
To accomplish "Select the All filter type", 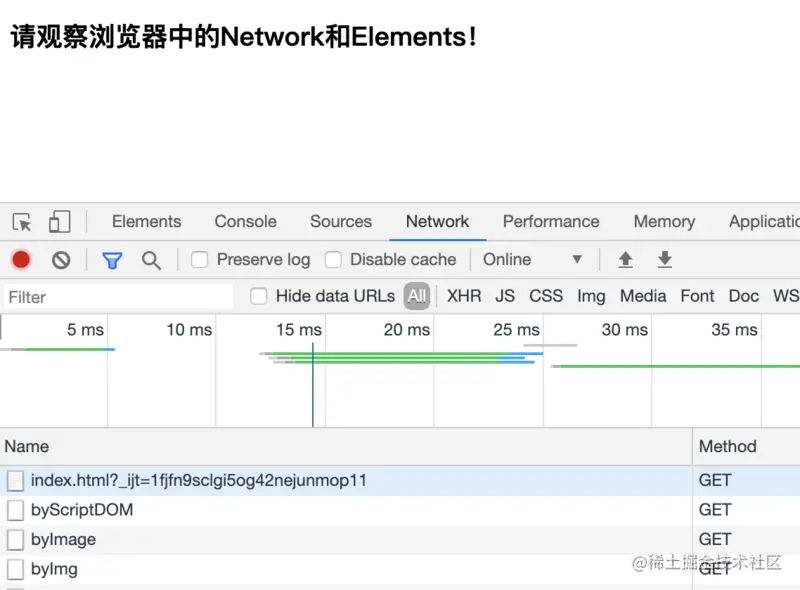I will pyautogui.click(x=417, y=296).
